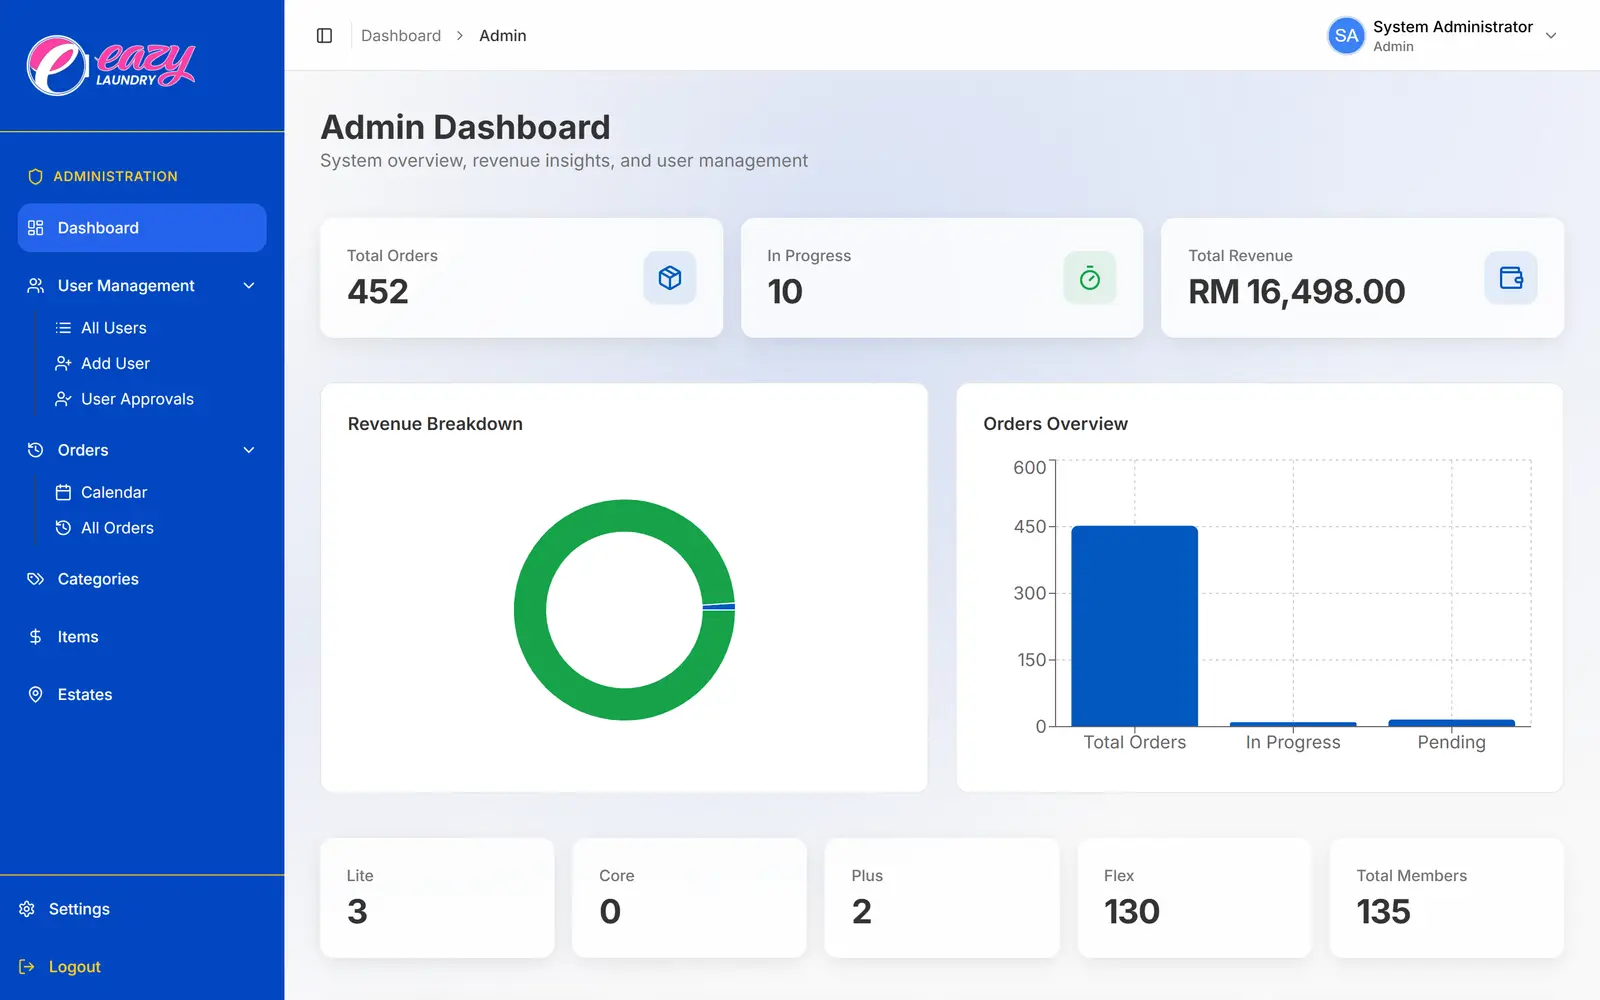Click the User Approvals check-person icon
This screenshot has height=1000, width=1600.
tap(63, 399)
